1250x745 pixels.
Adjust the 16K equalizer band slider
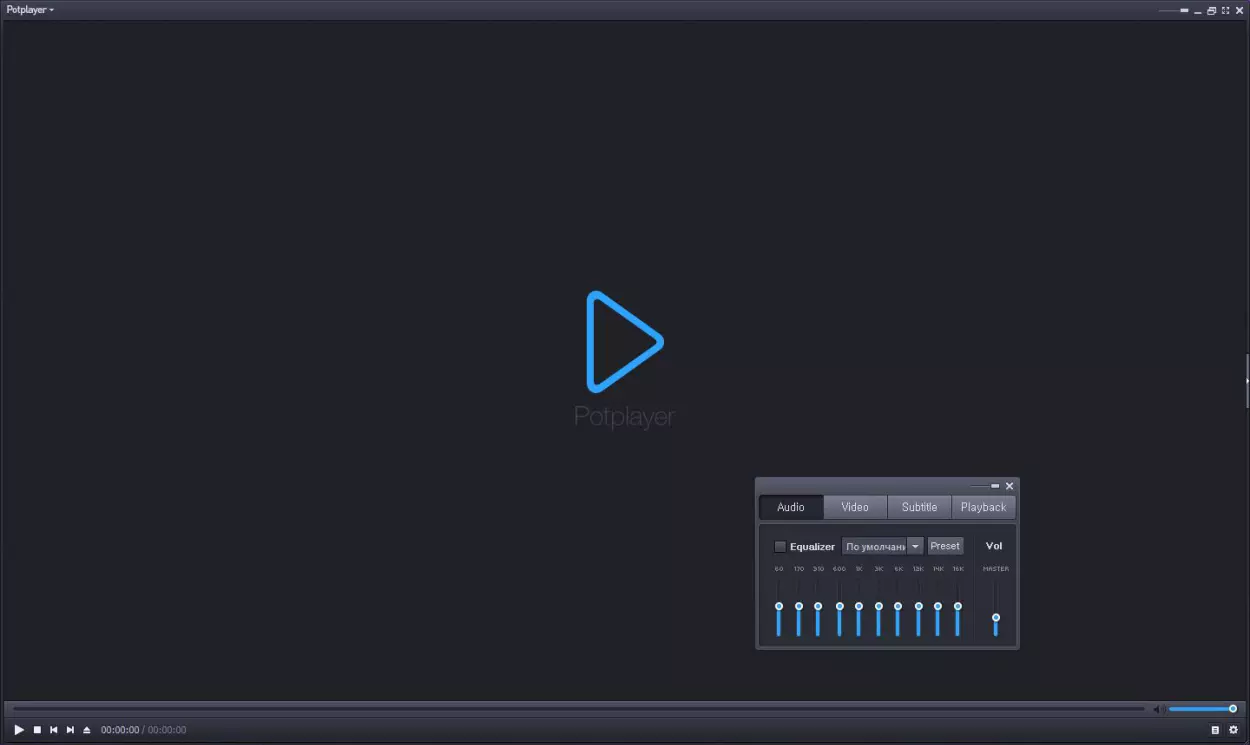[x=958, y=606]
